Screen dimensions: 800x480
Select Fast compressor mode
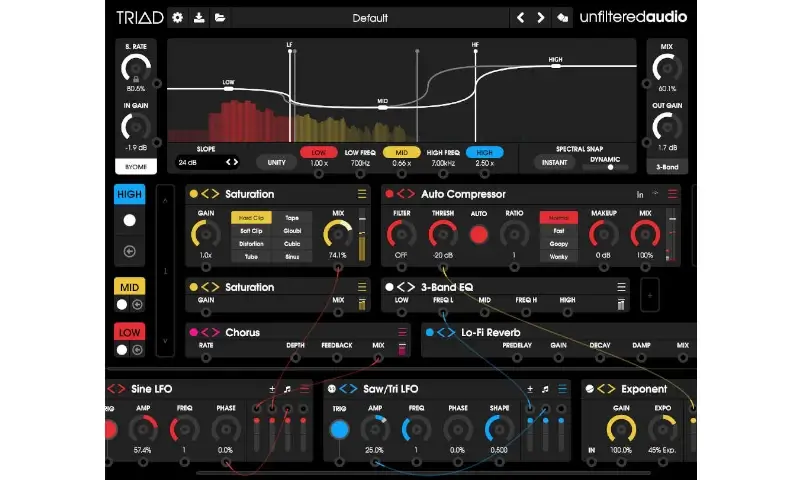click(559, 231)
